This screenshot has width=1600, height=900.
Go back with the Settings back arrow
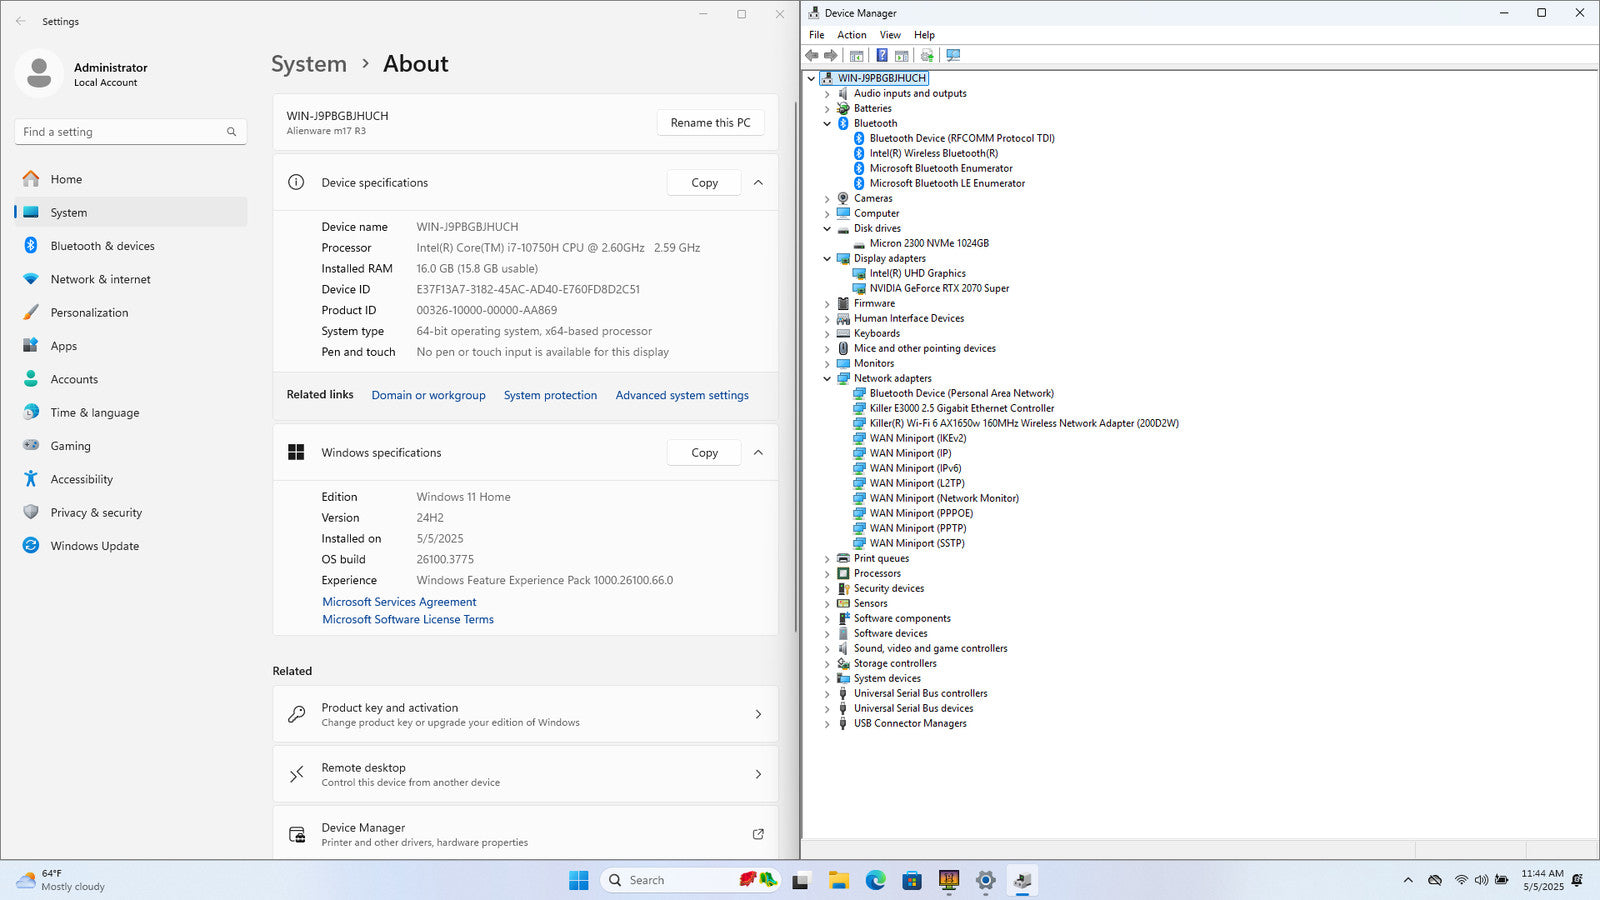pyautogui.click(x=21, y=21)
